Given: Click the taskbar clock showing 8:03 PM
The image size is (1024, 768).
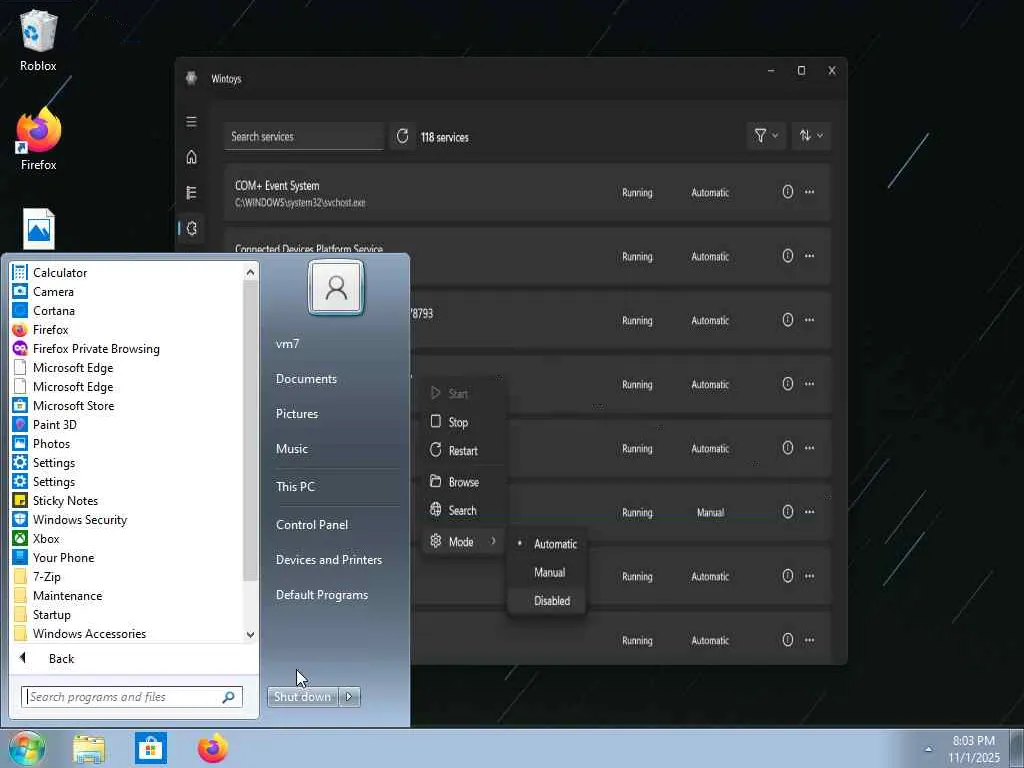Looking at the screenshot, I should coord(974,749).
